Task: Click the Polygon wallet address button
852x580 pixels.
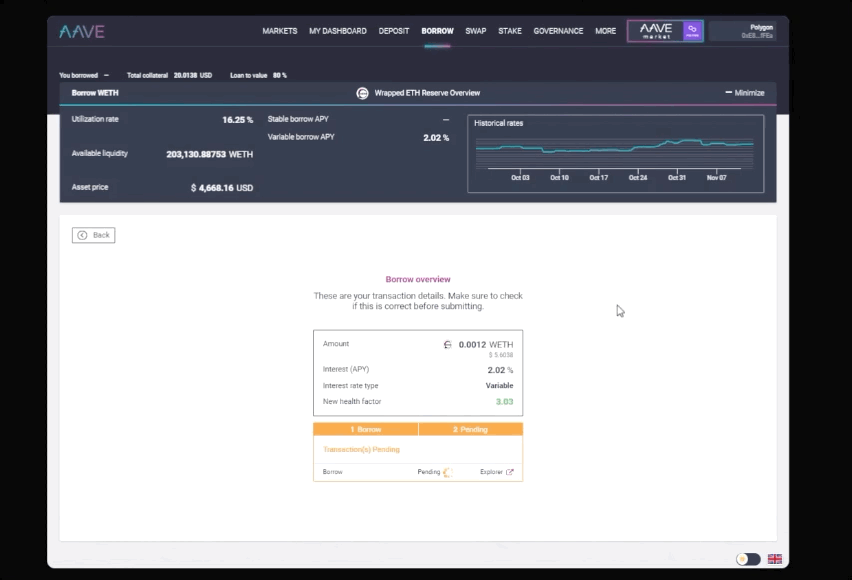Action: tap(743, 31)
